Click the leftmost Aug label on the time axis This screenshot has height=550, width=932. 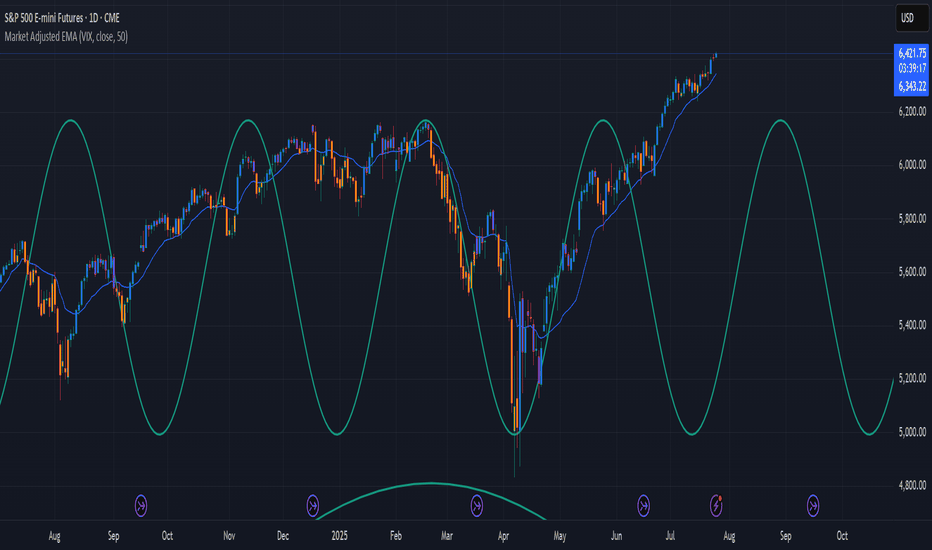coord(55,536)
